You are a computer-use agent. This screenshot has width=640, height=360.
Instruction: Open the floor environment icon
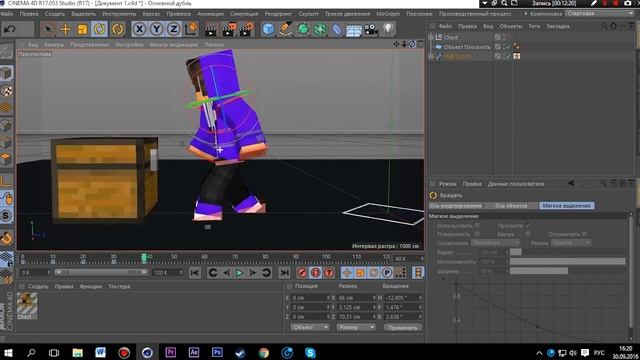(x=354, y=29)
